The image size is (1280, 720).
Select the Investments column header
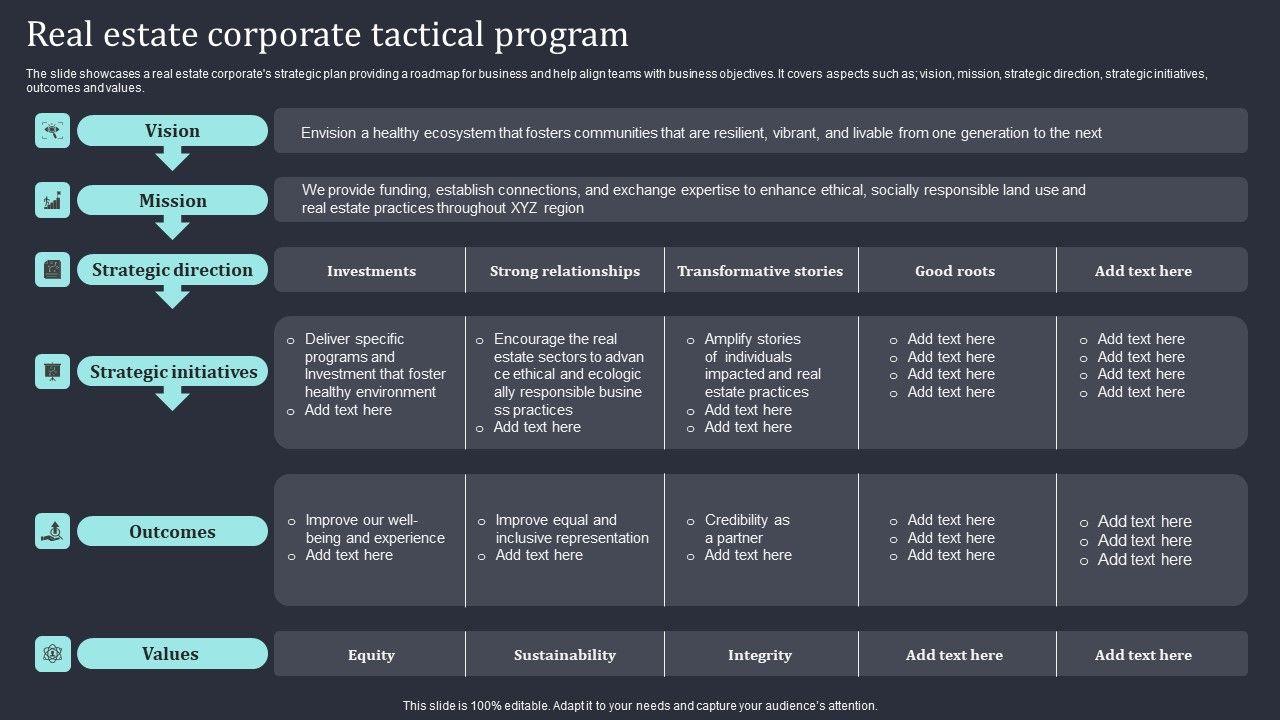(x=371, y=271)
